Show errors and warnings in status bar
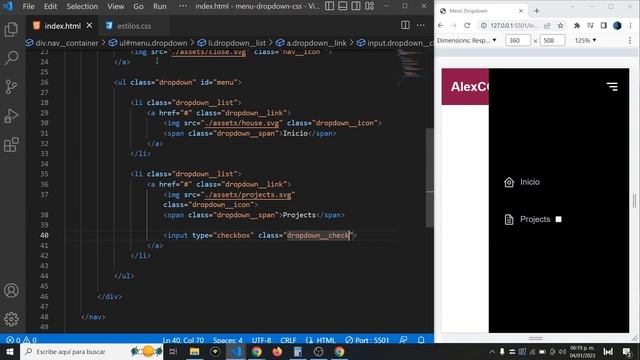The height and width of the screenshot is (360, 640). (x=21, y=340)
